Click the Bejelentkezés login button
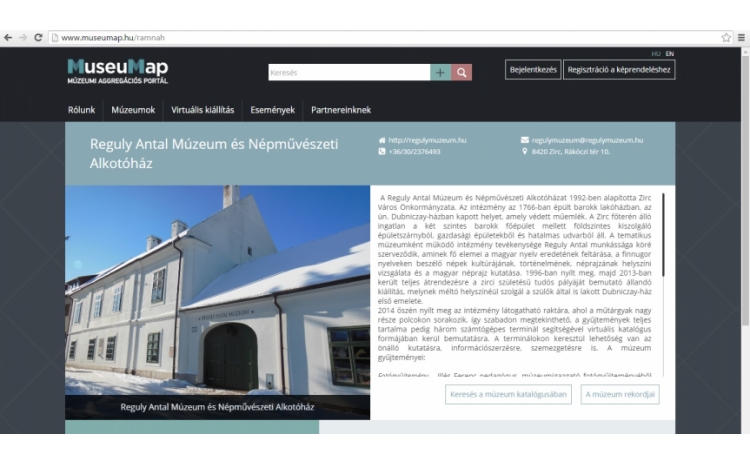750x465 pixels. (533, 70)
